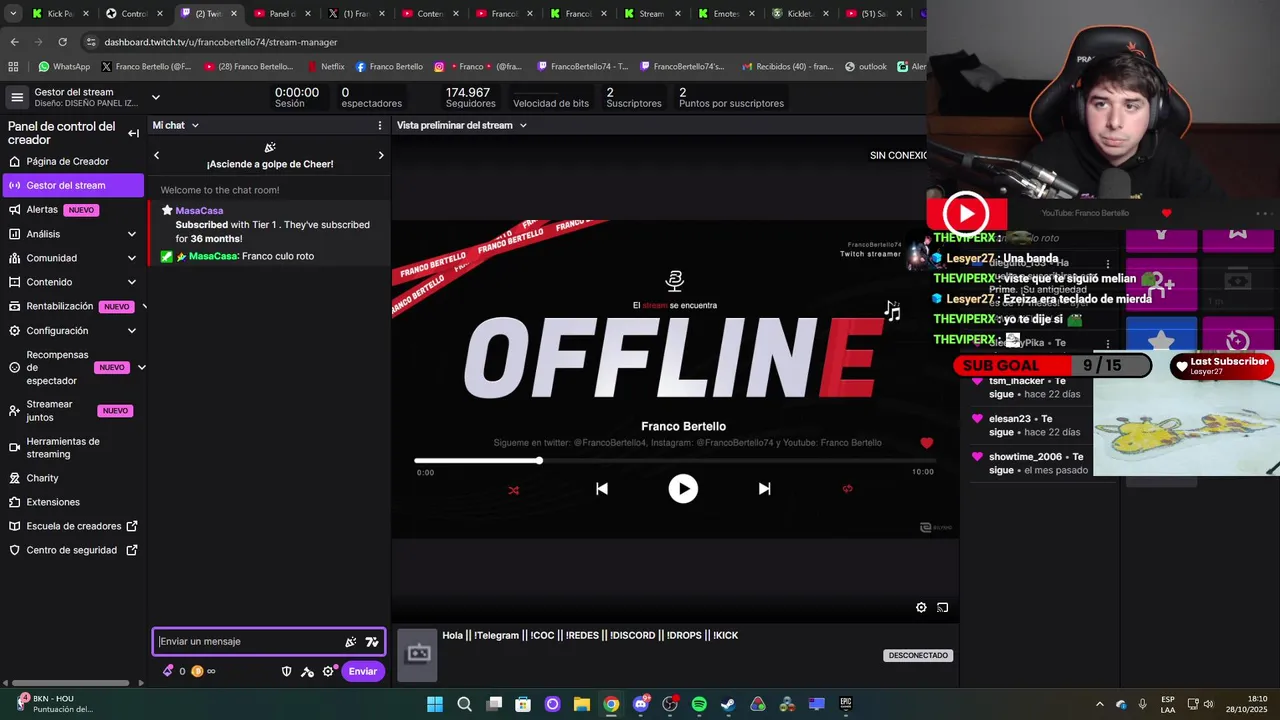Open the outlook bookmark
Screen dimensions: 1280x720
865,67
